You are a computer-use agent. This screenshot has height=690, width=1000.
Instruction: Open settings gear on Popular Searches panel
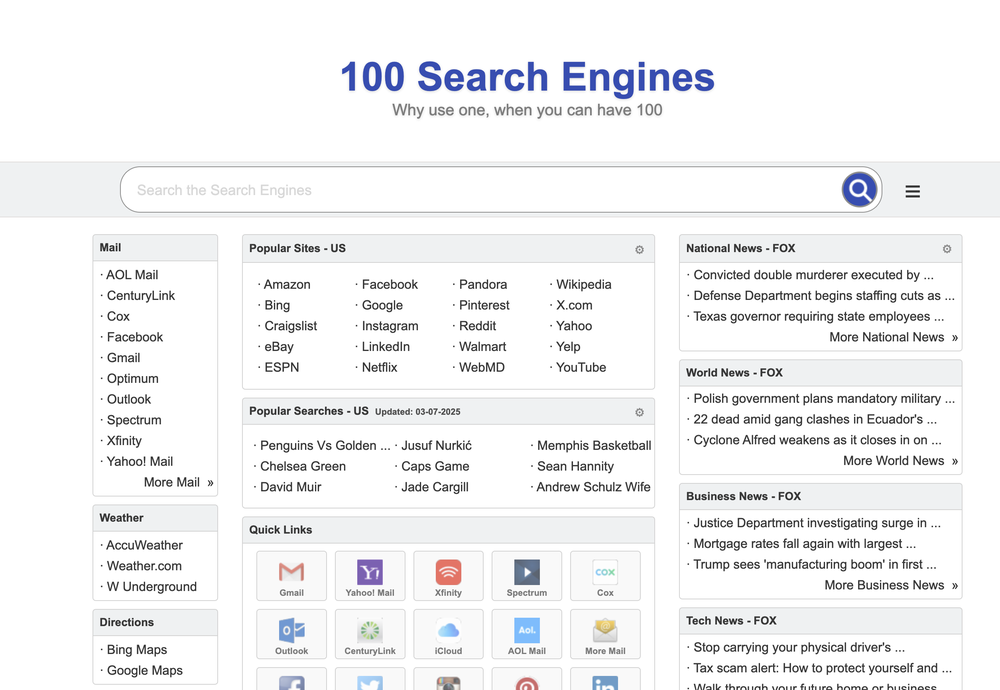point(639,412)
